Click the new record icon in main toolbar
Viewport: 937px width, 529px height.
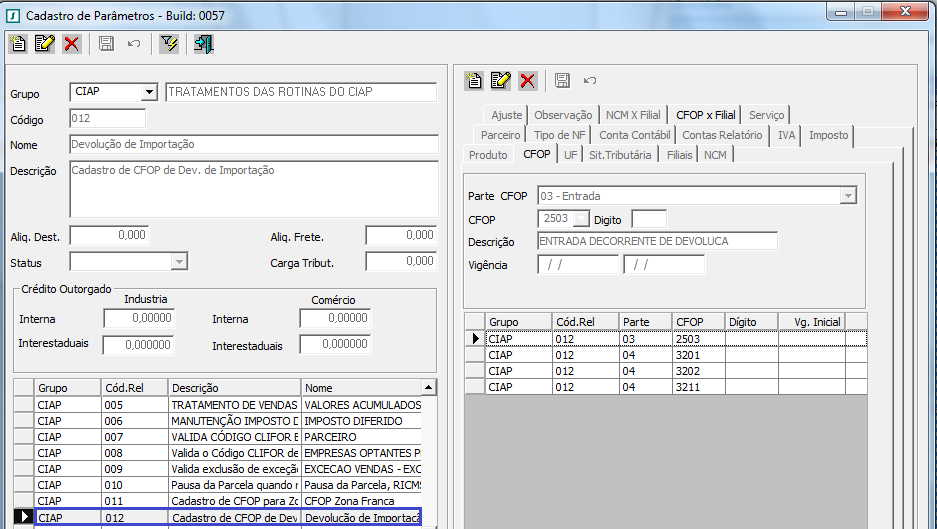[x=18, y=43]
